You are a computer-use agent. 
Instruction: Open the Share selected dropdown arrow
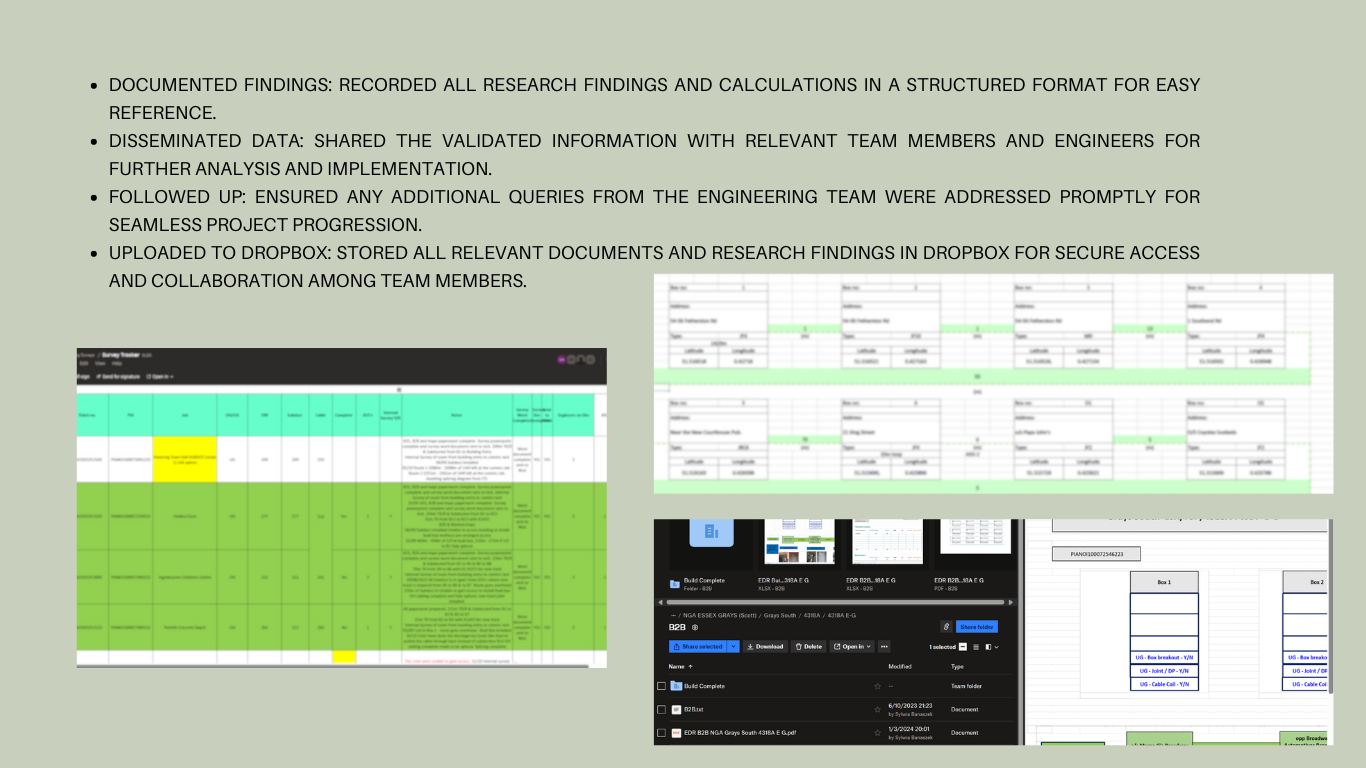(734, 646)
